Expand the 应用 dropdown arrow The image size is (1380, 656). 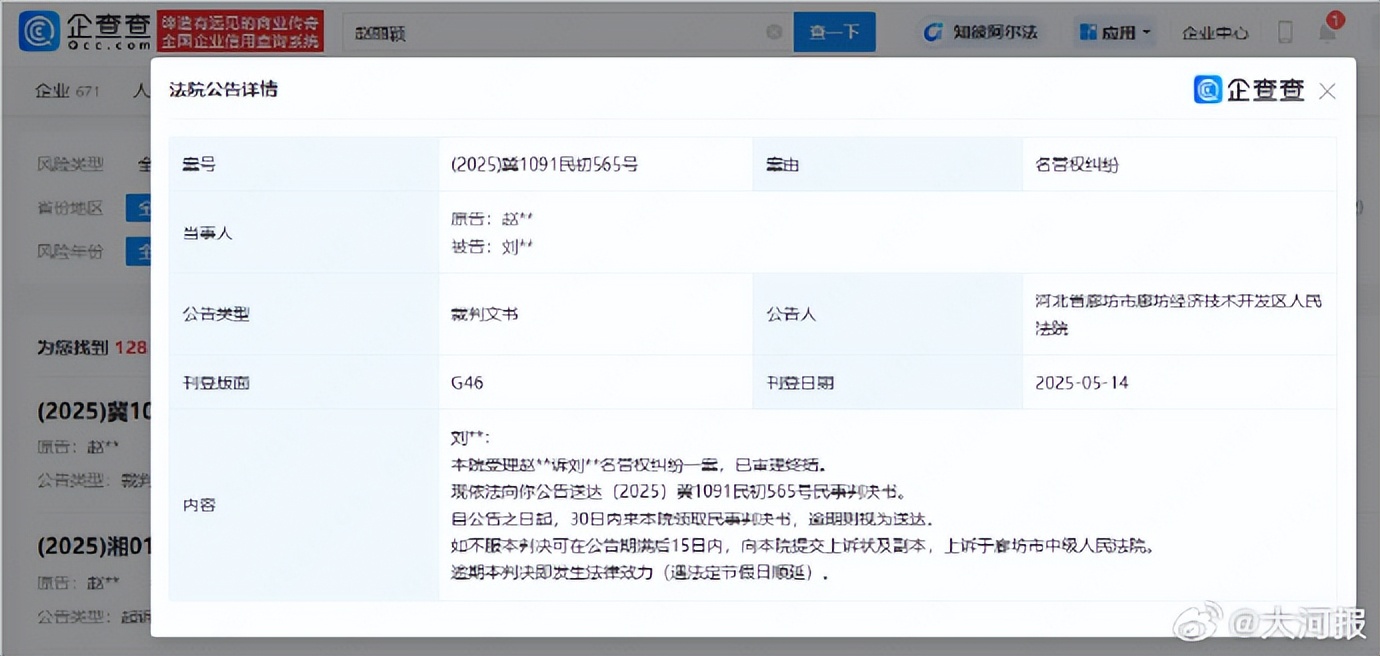coord(1146,32)
